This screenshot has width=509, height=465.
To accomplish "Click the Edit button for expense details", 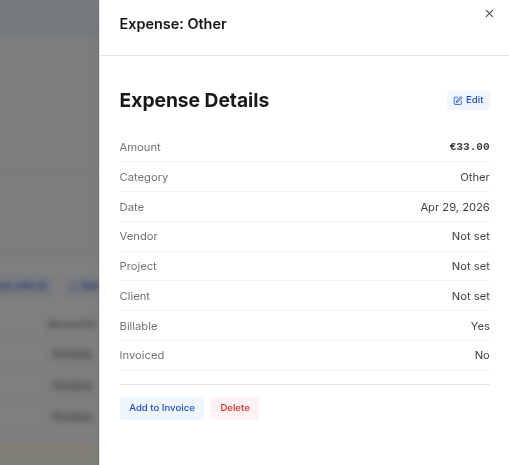I will tap(468, 100).
